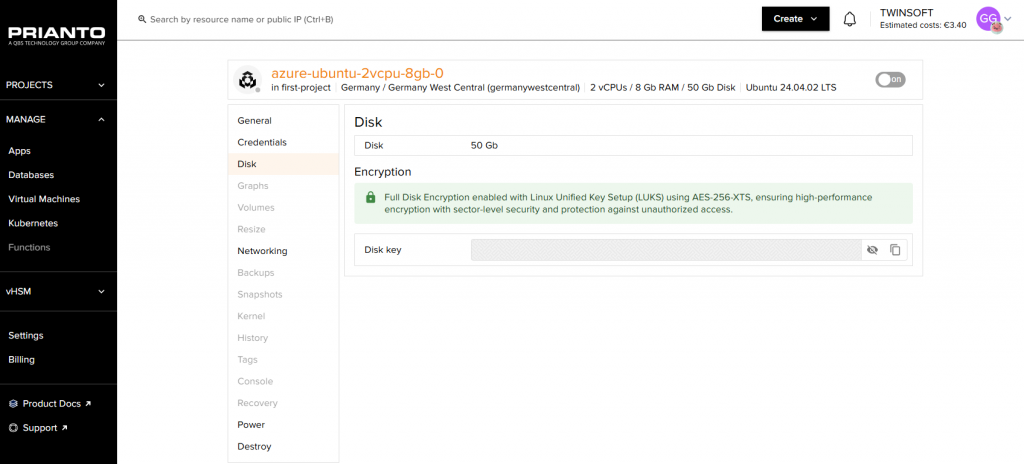Toggle the VM power on switch
The height and width of the screenshot is (464, 1024).
tap(889, 80)
